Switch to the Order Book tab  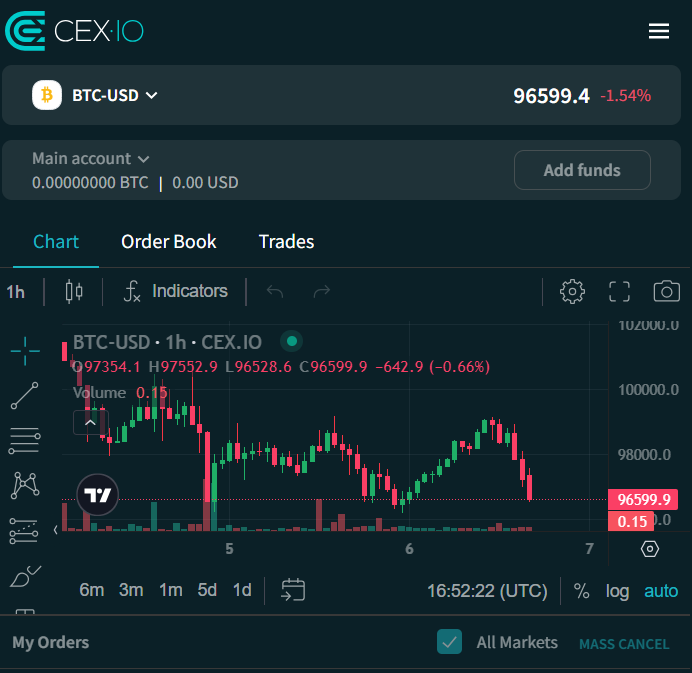coord(169,242)
